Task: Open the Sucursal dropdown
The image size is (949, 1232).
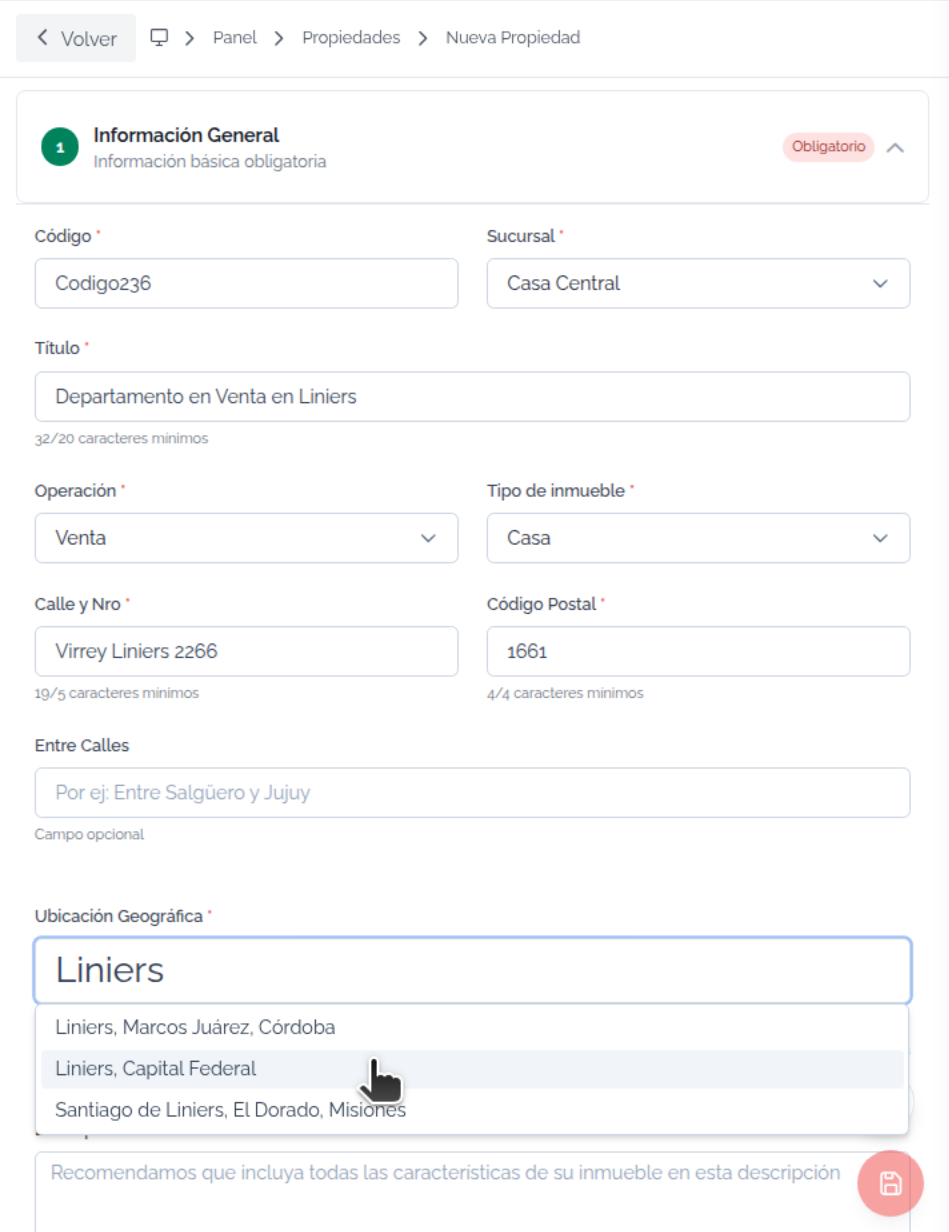Action: pyautogui.click(x=698, y=283)
